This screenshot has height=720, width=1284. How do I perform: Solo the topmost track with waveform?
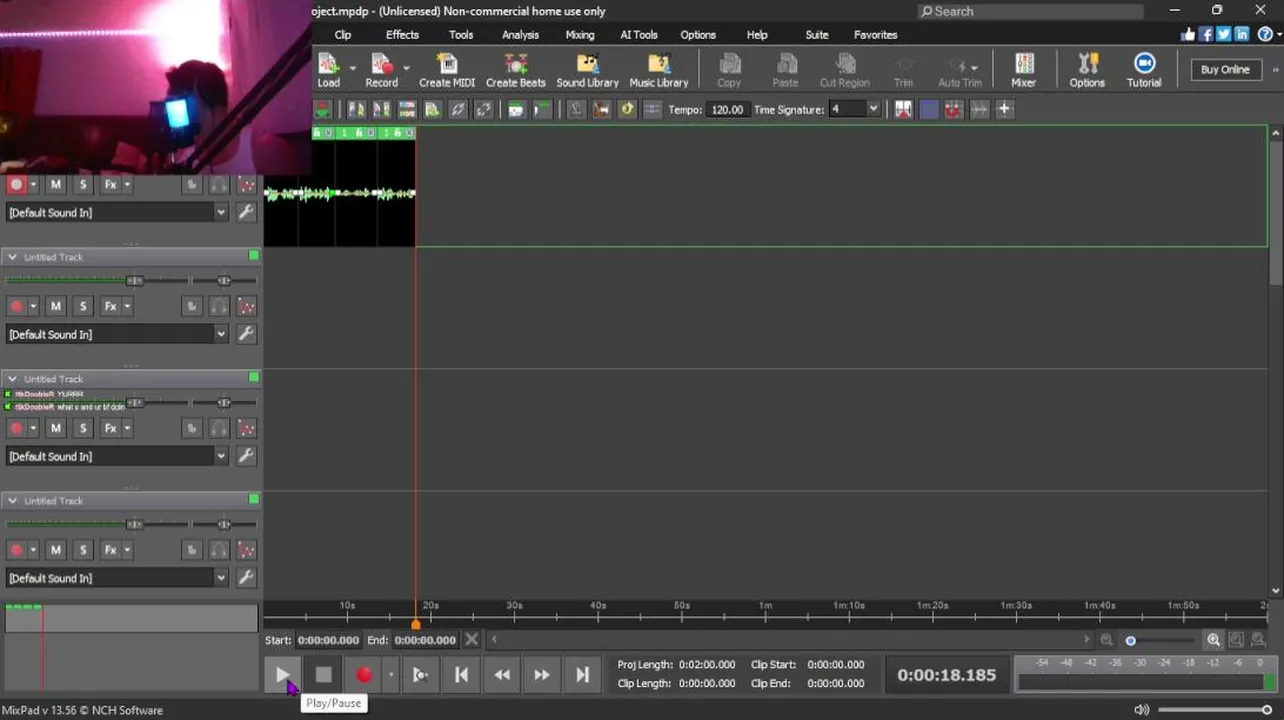[x=83, y=184]
